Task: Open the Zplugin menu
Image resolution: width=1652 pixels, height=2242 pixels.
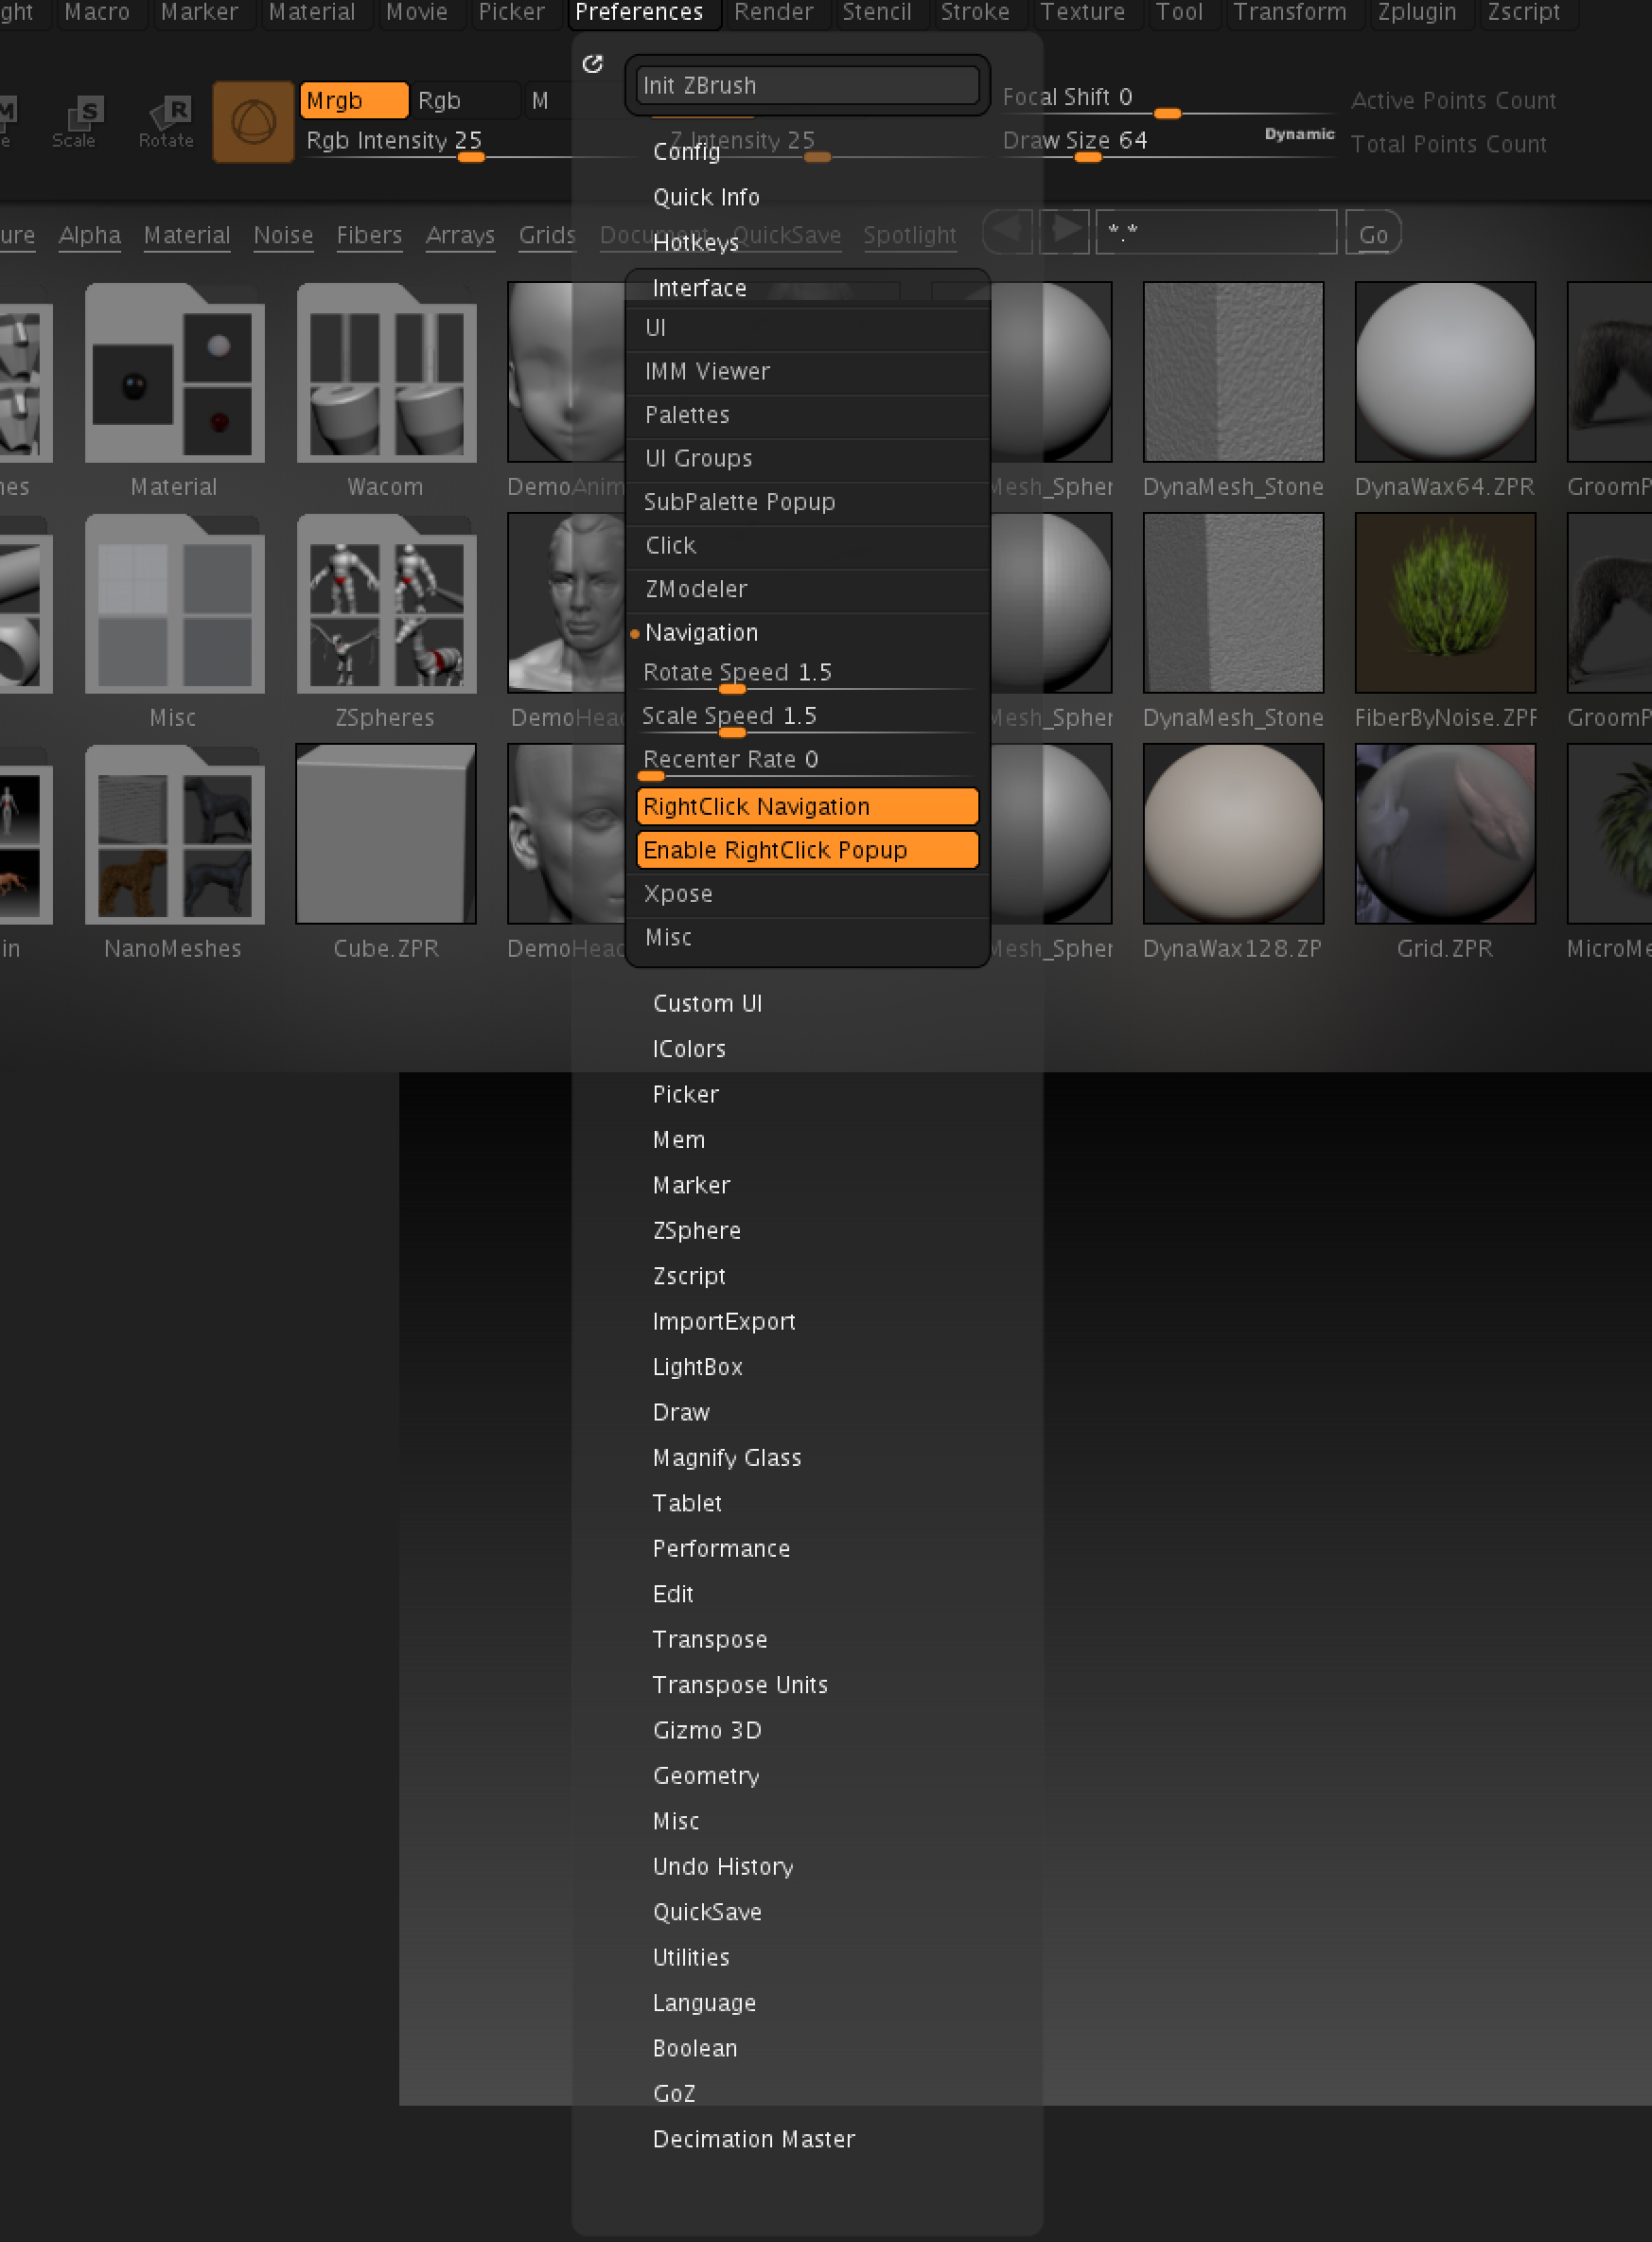Action: click(1416, 13)
